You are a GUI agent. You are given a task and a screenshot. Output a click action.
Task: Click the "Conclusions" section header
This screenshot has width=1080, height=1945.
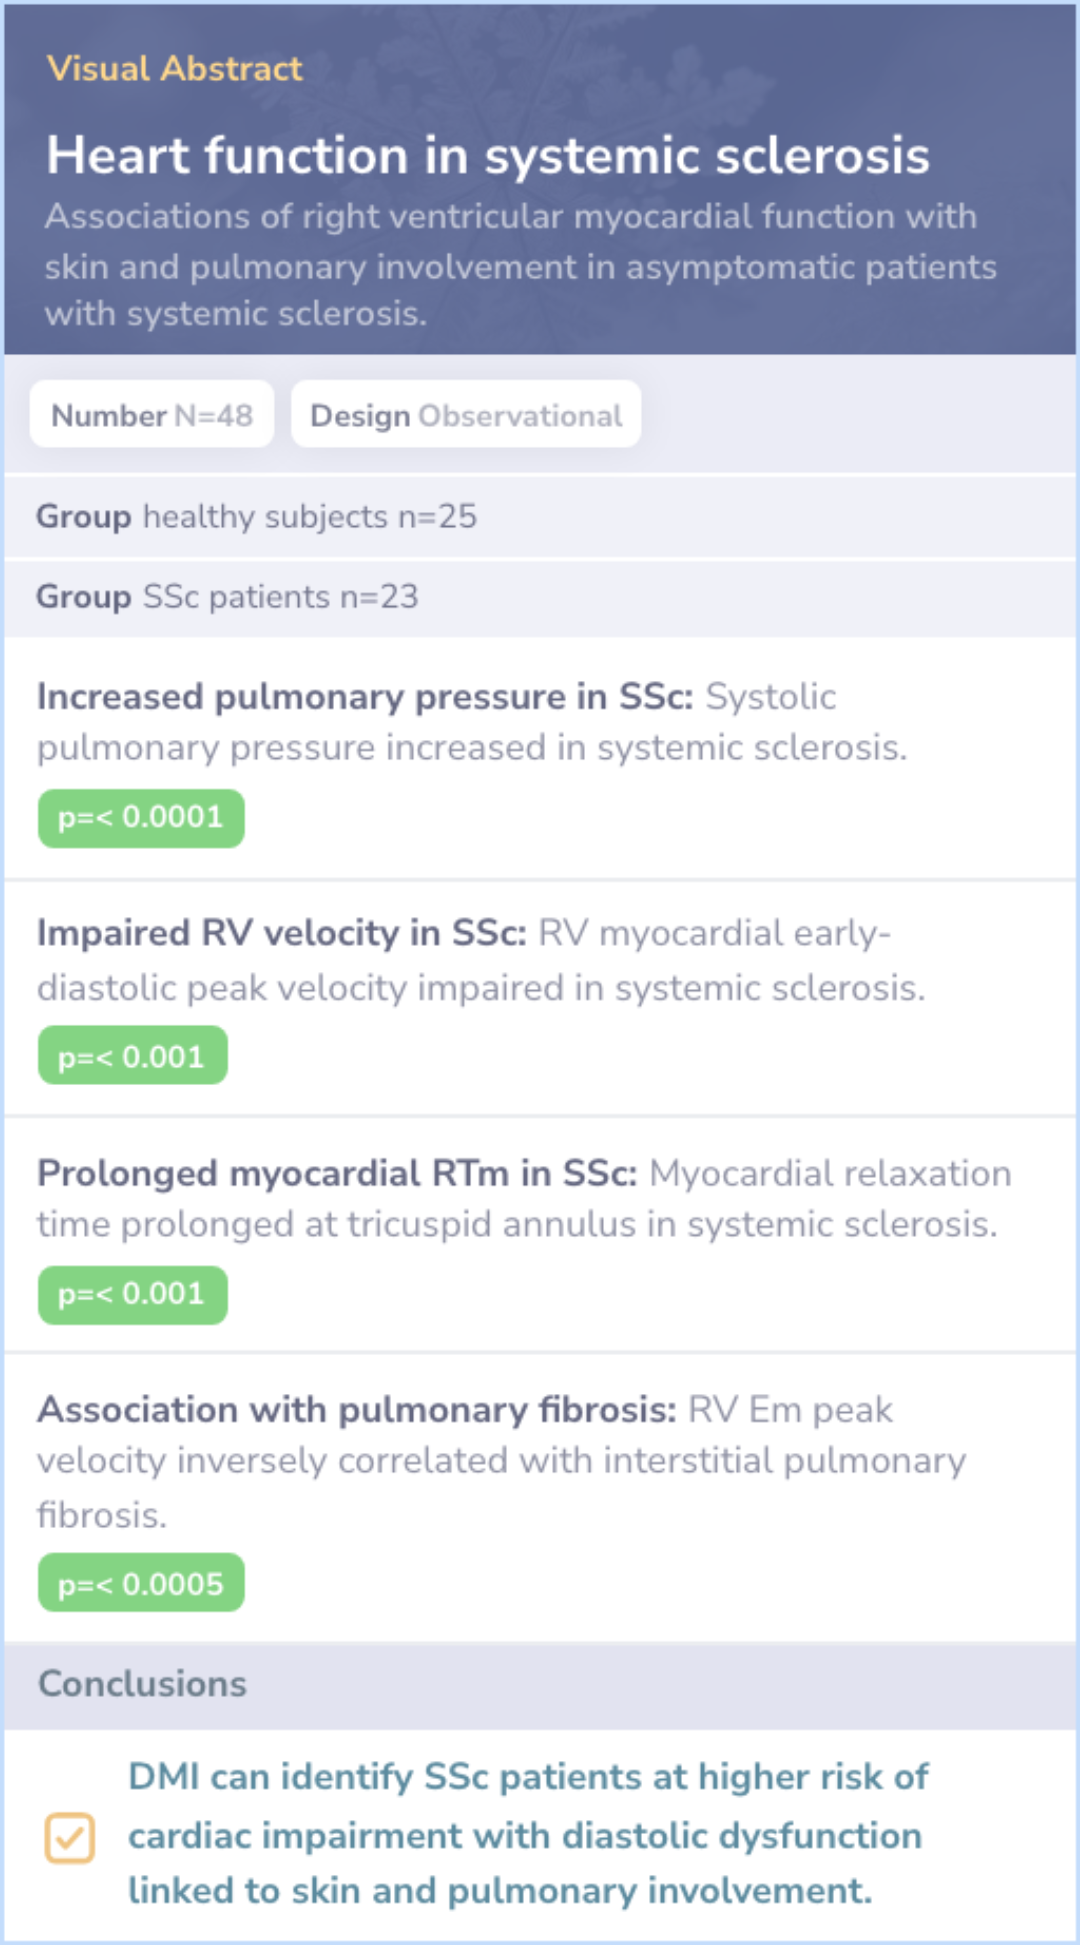142,1684
